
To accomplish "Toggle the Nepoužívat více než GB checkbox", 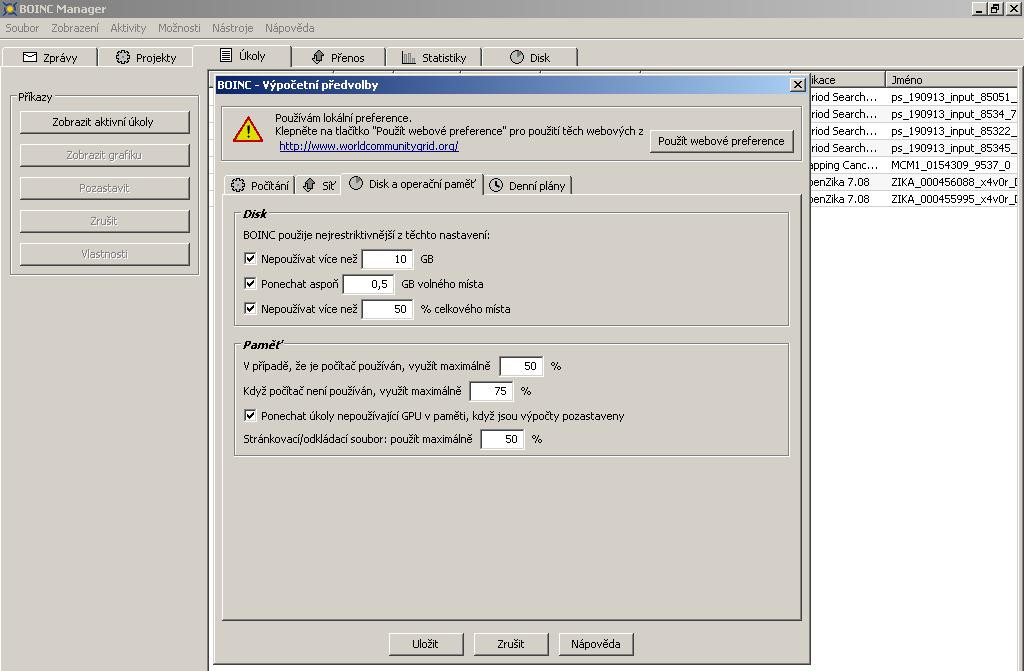I will click(x=250, y=258).
